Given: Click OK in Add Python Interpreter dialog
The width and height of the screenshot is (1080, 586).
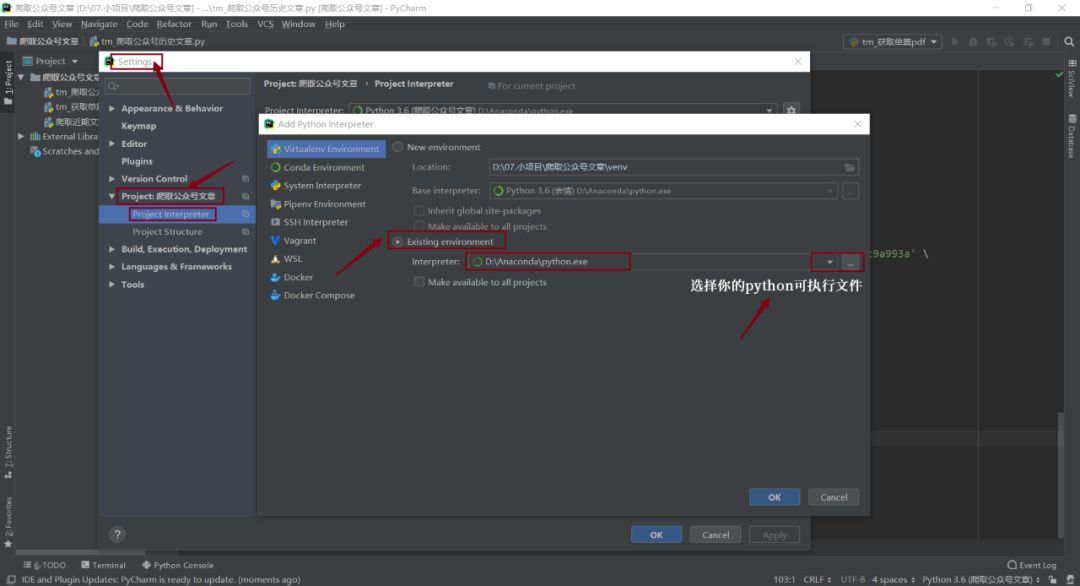Looking at the screenshot, I should click(x=774, y=497).
